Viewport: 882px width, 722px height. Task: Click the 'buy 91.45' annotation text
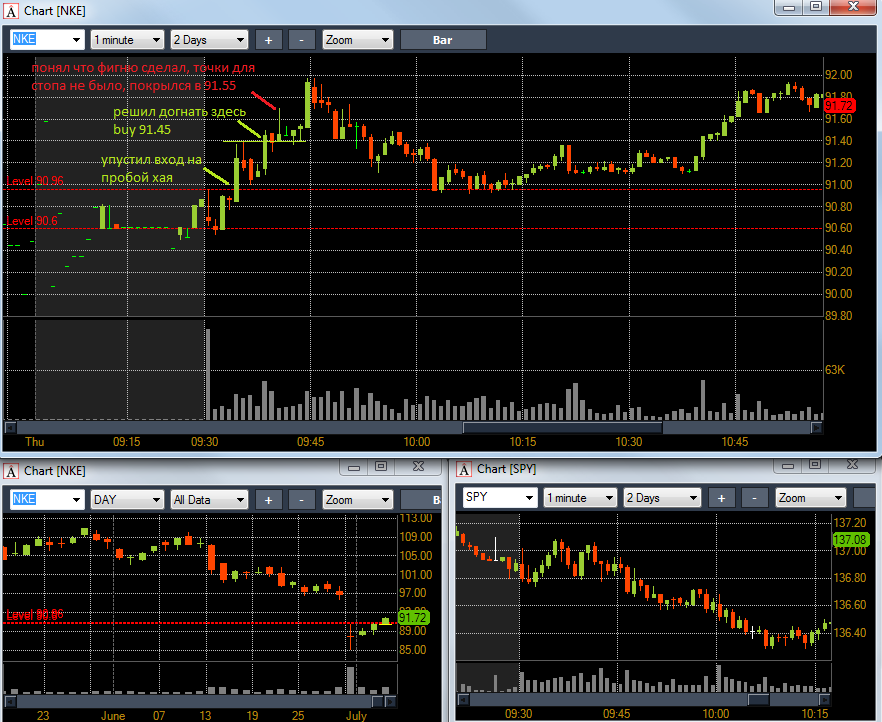click(142, 129)
